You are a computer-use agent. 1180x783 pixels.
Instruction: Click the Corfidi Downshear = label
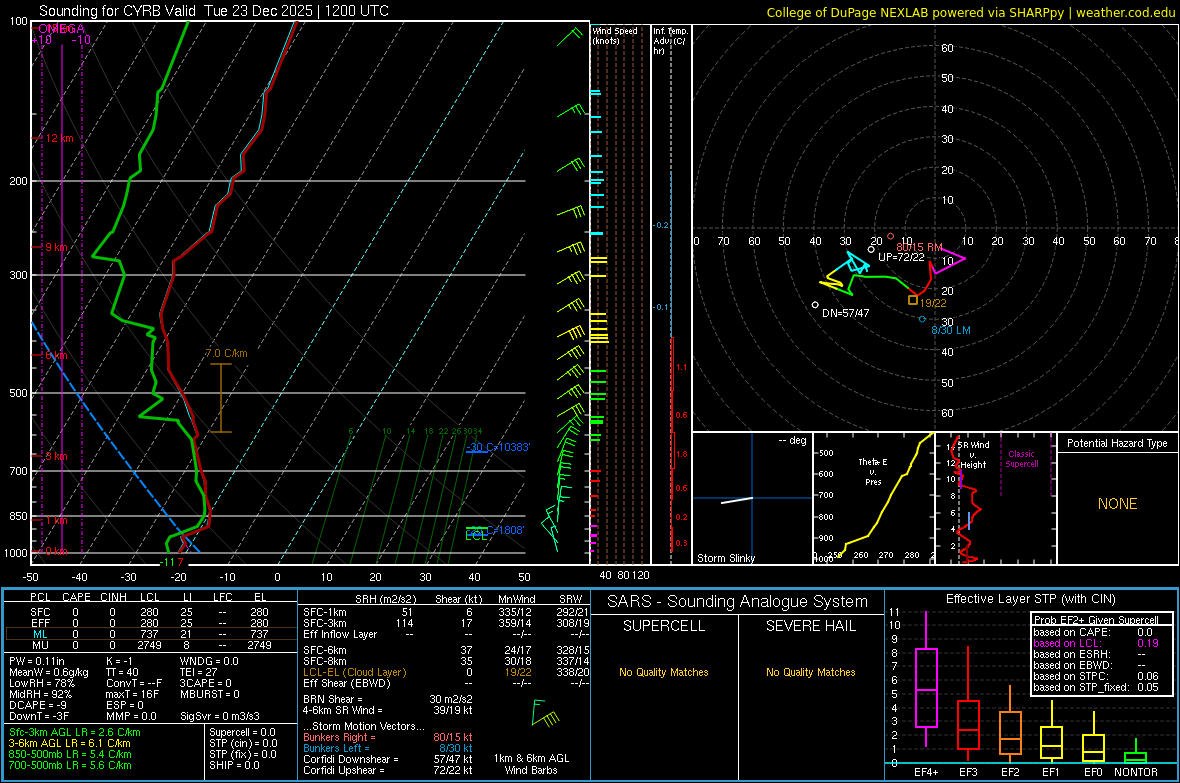[350, 759]
